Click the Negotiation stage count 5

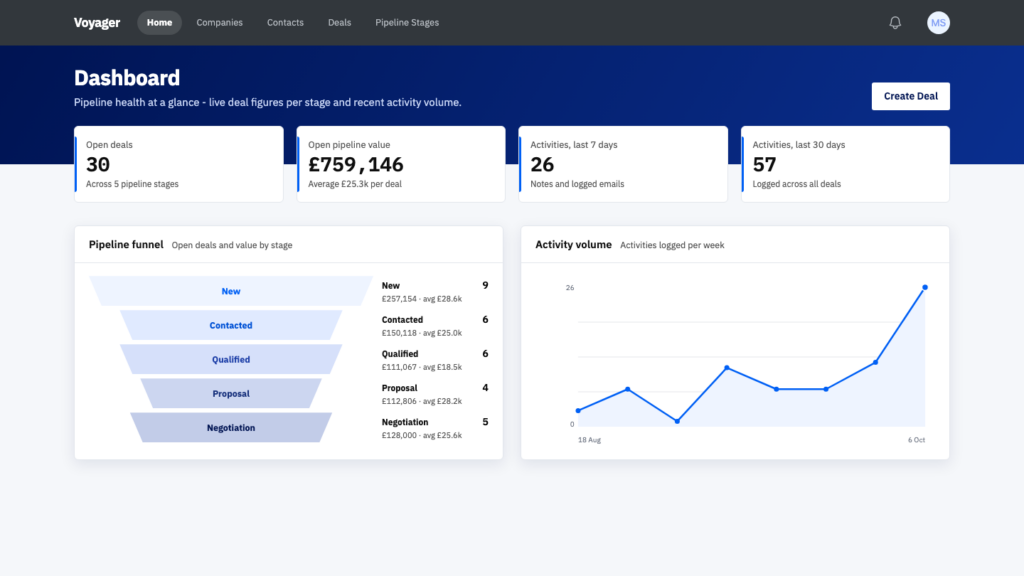(485, 422)
